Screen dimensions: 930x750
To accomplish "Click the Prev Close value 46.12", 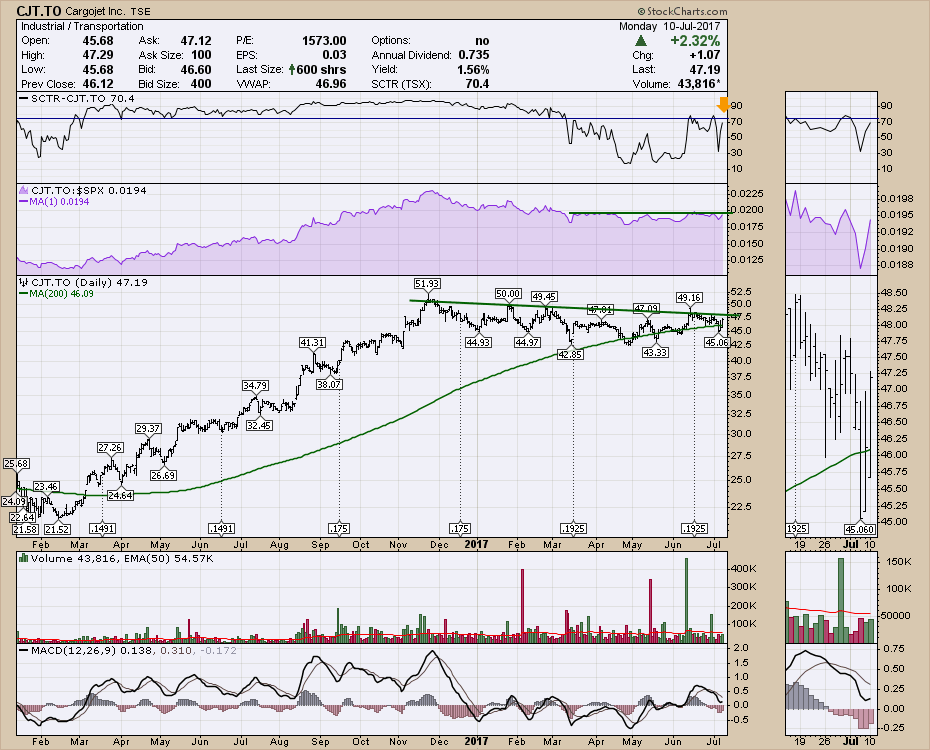I will (98, 84).
